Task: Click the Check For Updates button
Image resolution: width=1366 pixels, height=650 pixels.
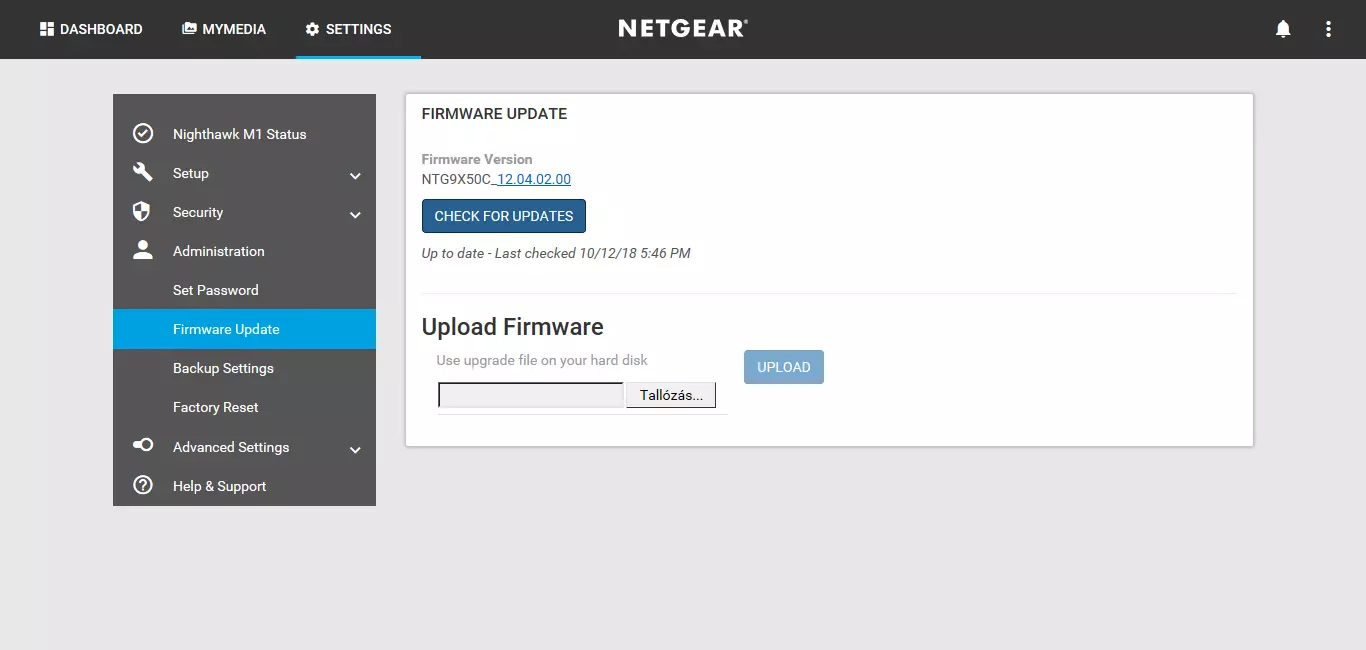Action: pos(504,216)
